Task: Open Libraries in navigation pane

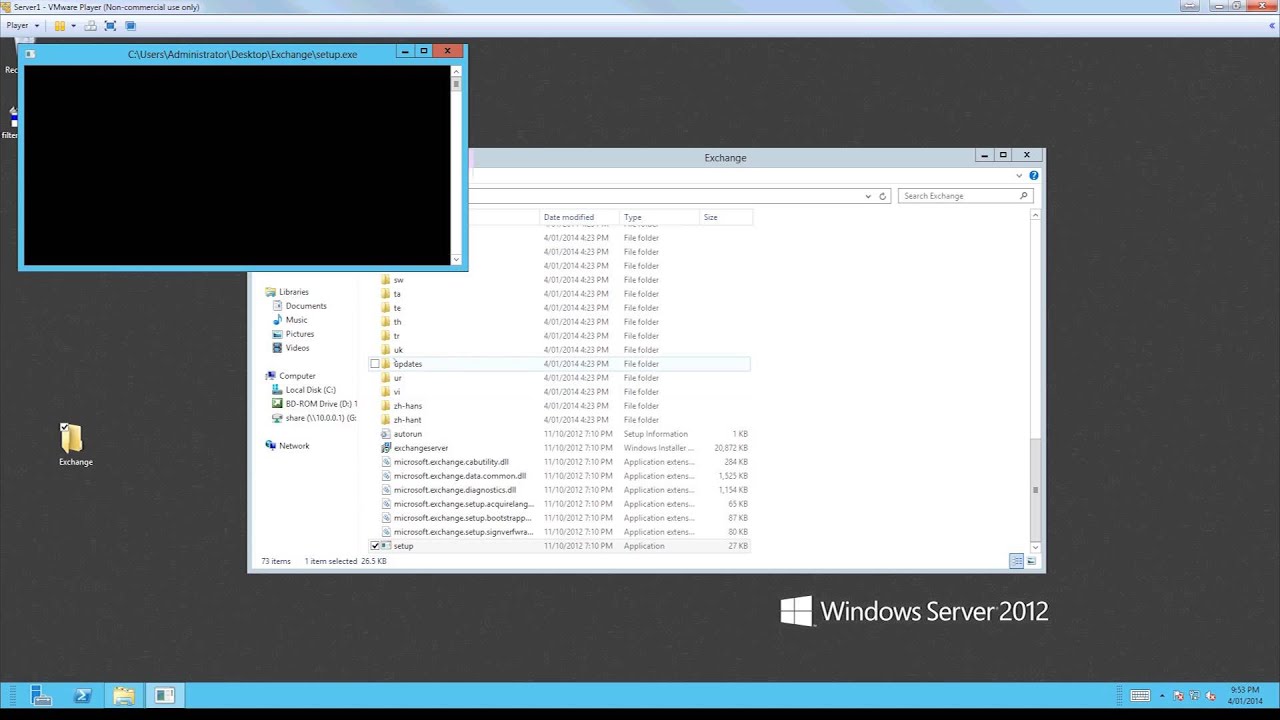Action: [293, 292]
